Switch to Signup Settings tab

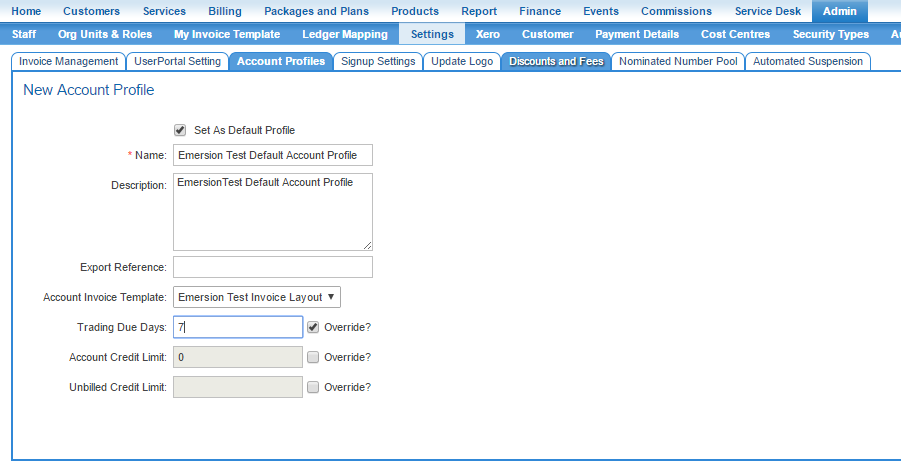point(378,62)
